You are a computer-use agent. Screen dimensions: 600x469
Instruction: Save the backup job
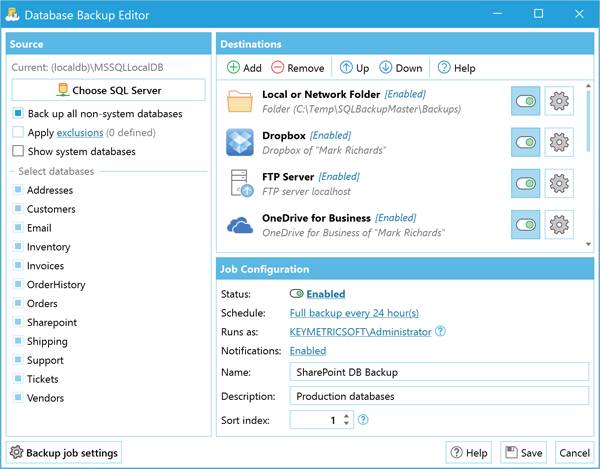pos(523,453)
